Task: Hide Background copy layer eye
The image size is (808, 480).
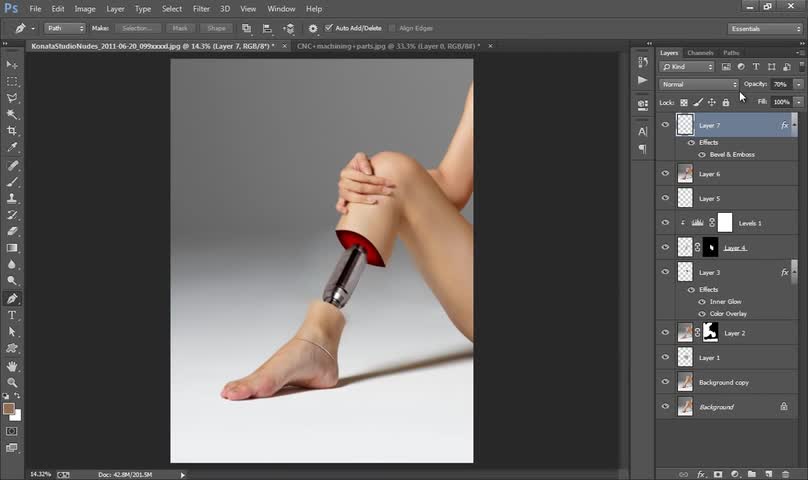Action: (665, 382)
